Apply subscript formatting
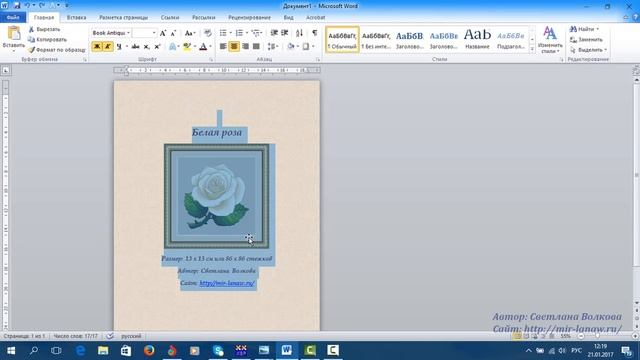 147,47
